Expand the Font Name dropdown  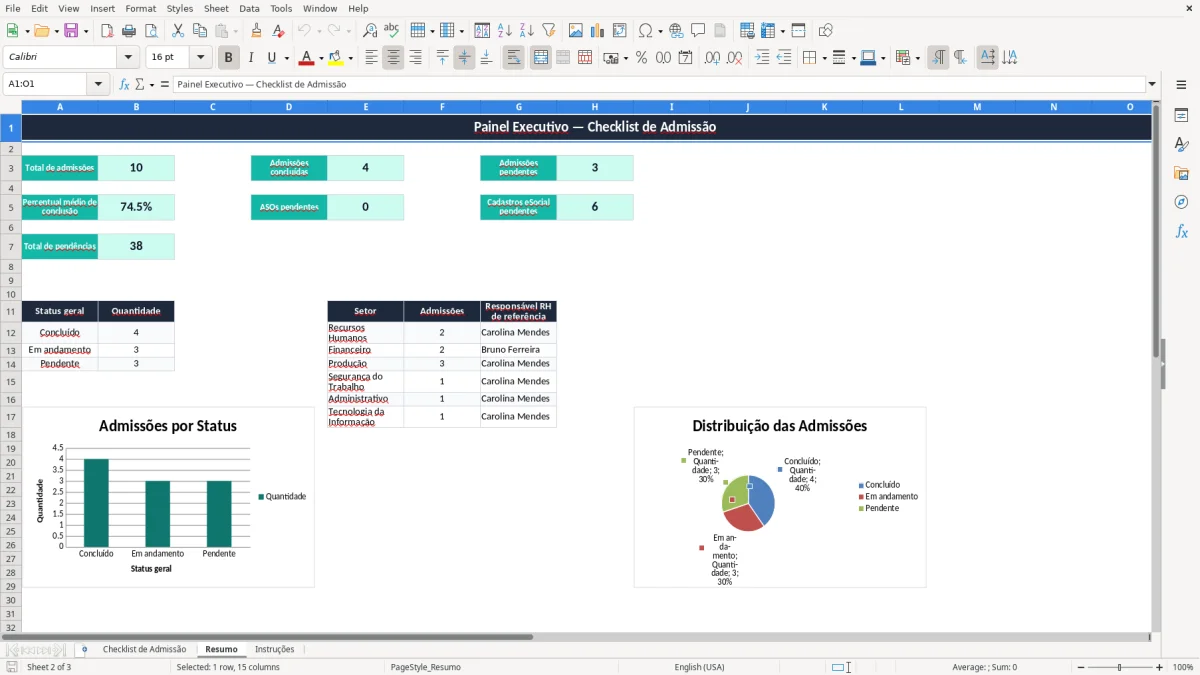tap(128, 58)
